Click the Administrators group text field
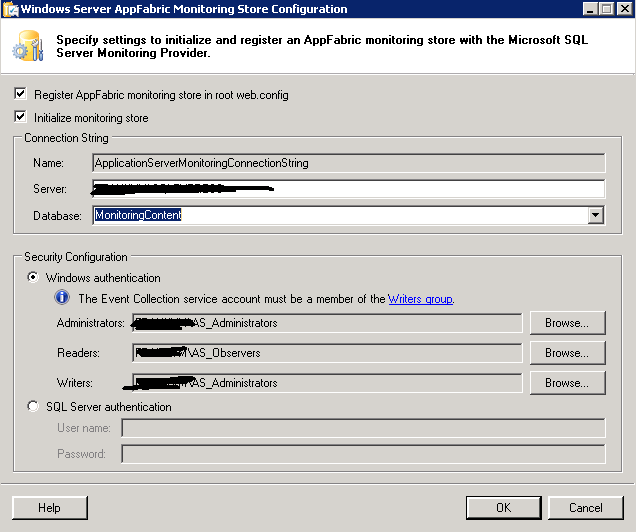This screenshot has height=532, width=636. 327,323
